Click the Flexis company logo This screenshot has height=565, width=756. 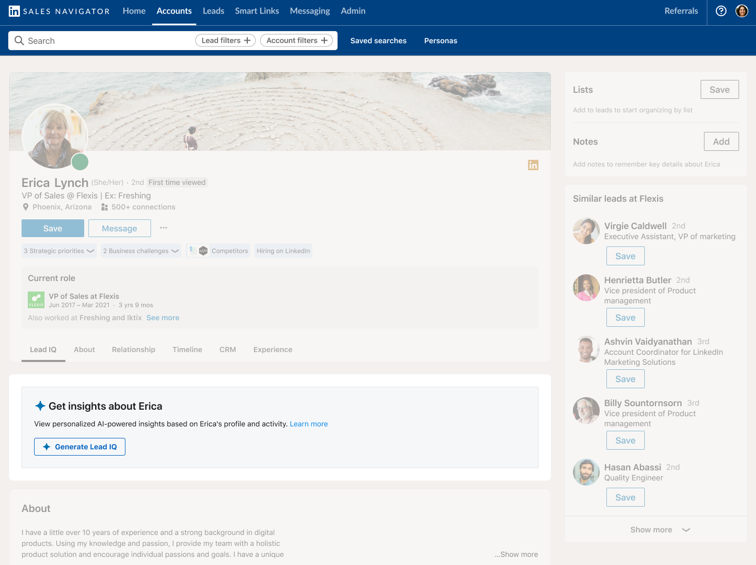tap(36, 300)
